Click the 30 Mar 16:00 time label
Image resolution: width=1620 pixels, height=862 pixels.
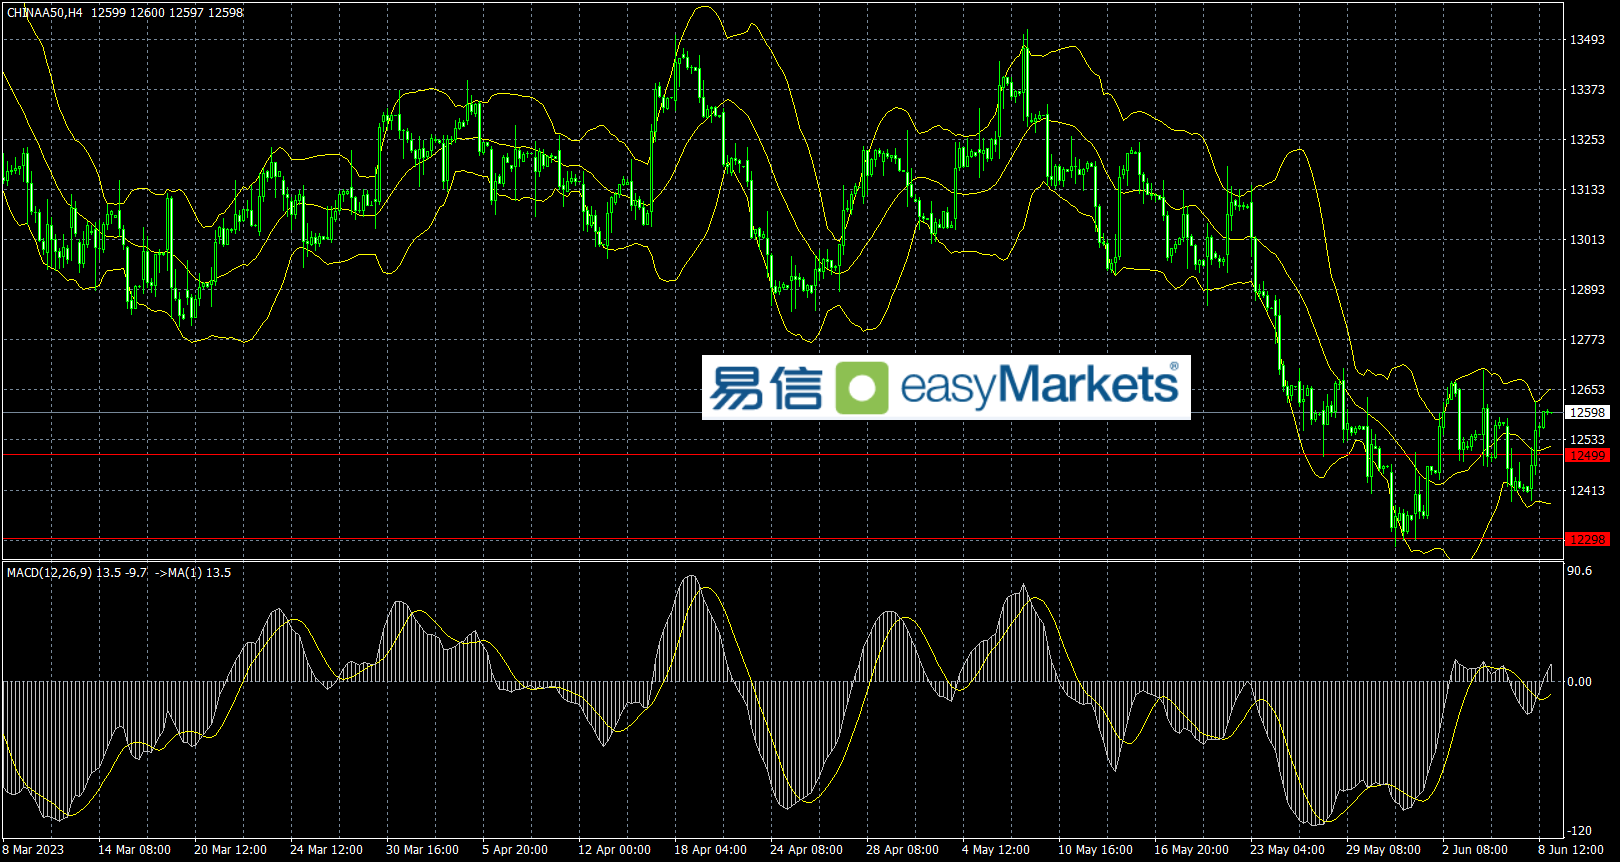422,850
